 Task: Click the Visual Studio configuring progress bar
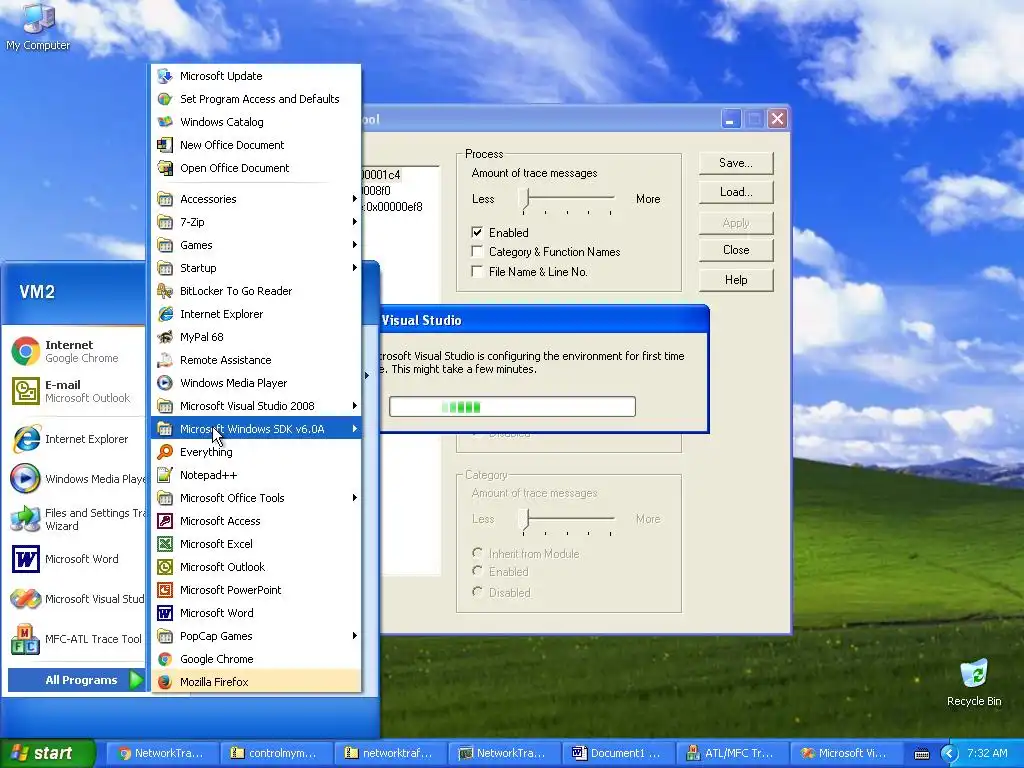[512, 407]
